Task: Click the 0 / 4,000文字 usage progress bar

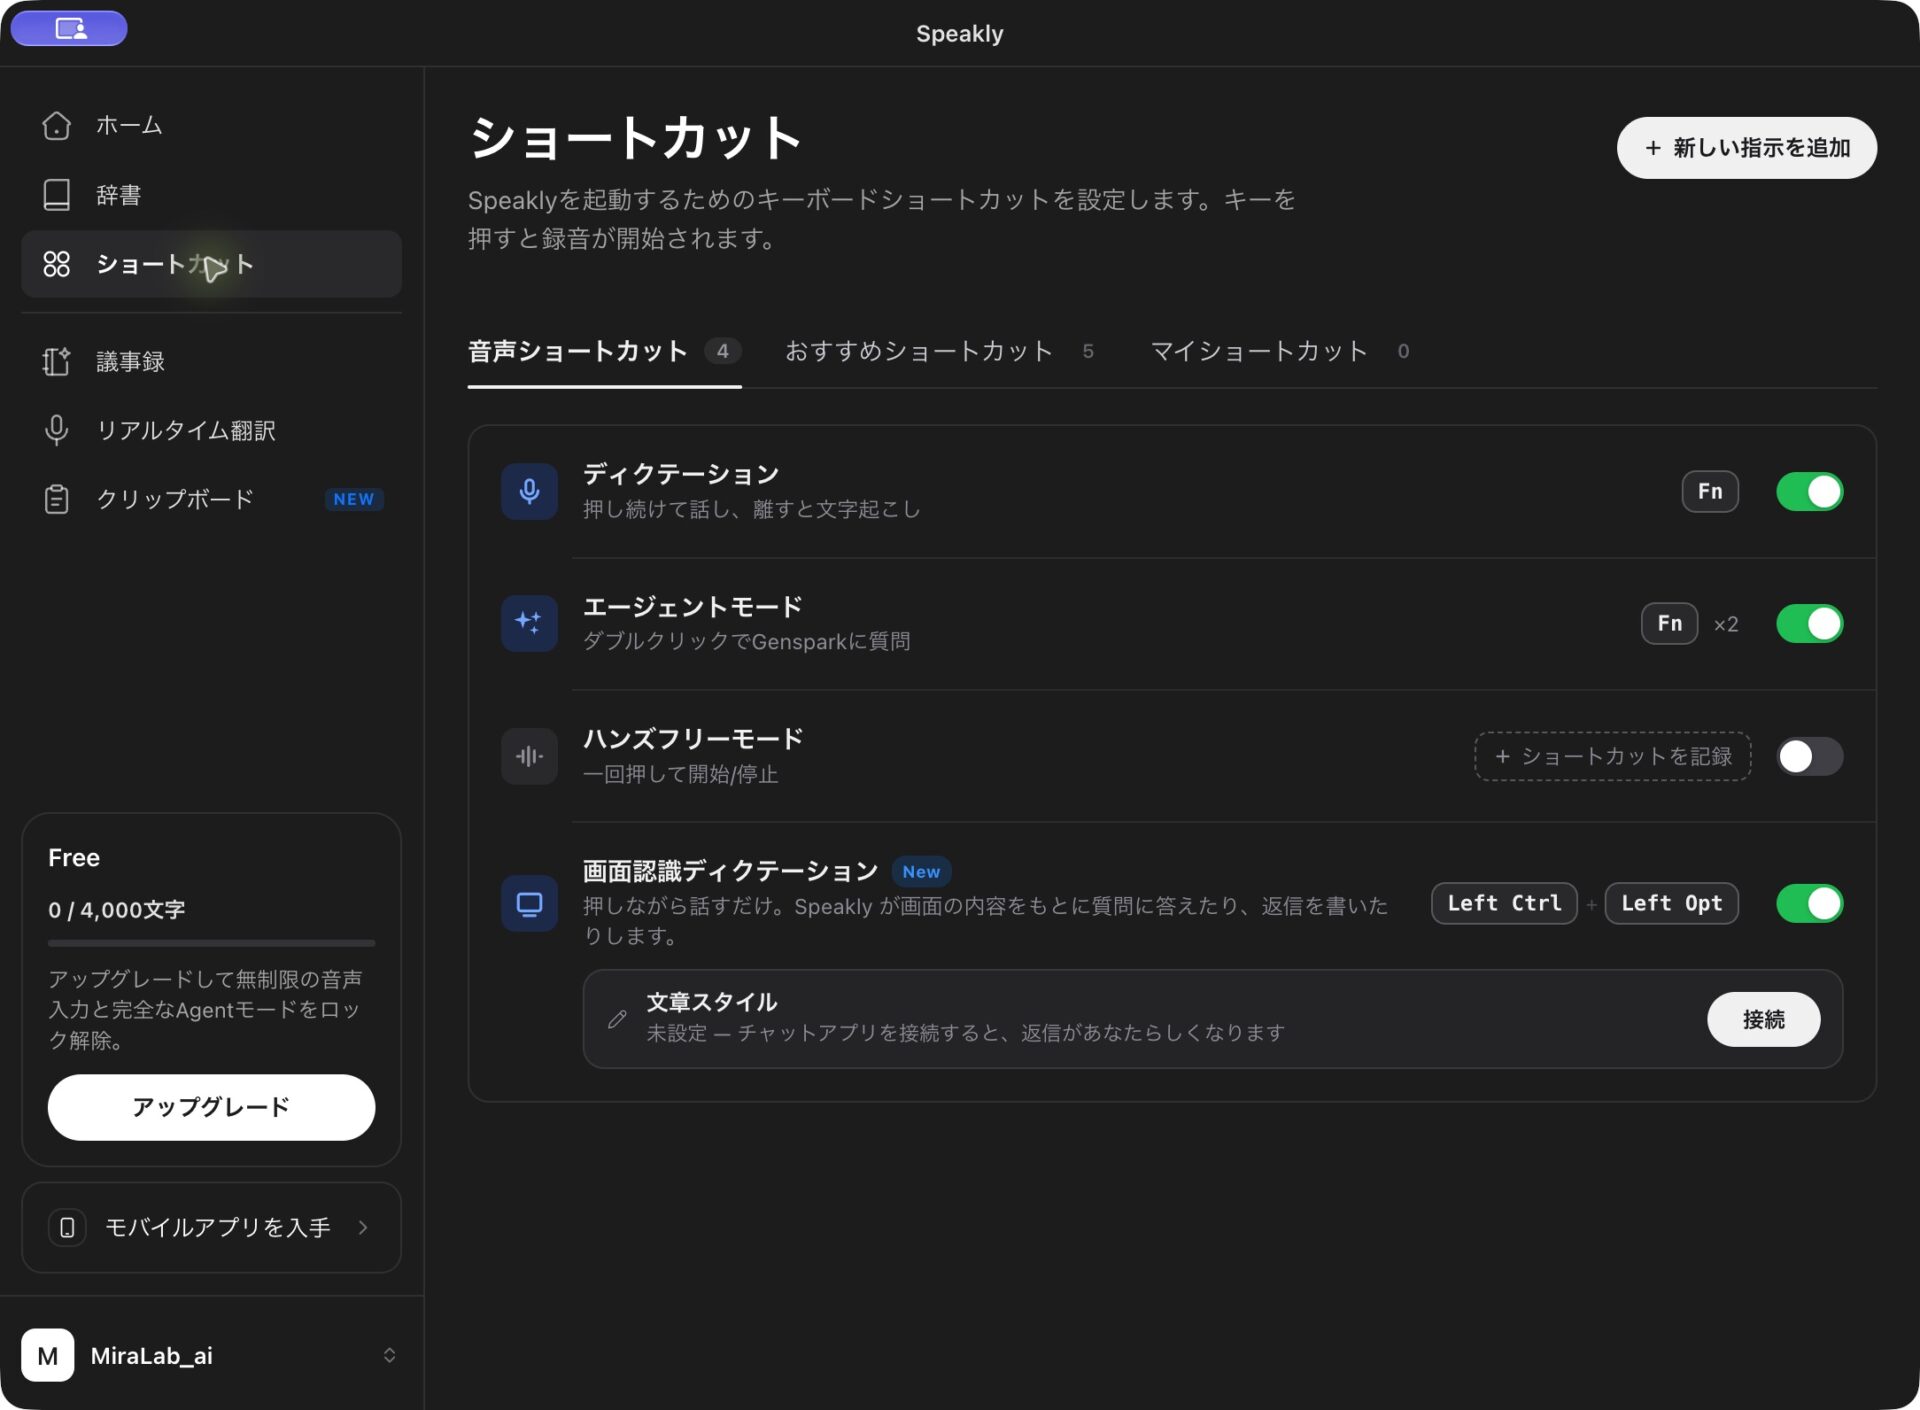Action: coord(211,943)
